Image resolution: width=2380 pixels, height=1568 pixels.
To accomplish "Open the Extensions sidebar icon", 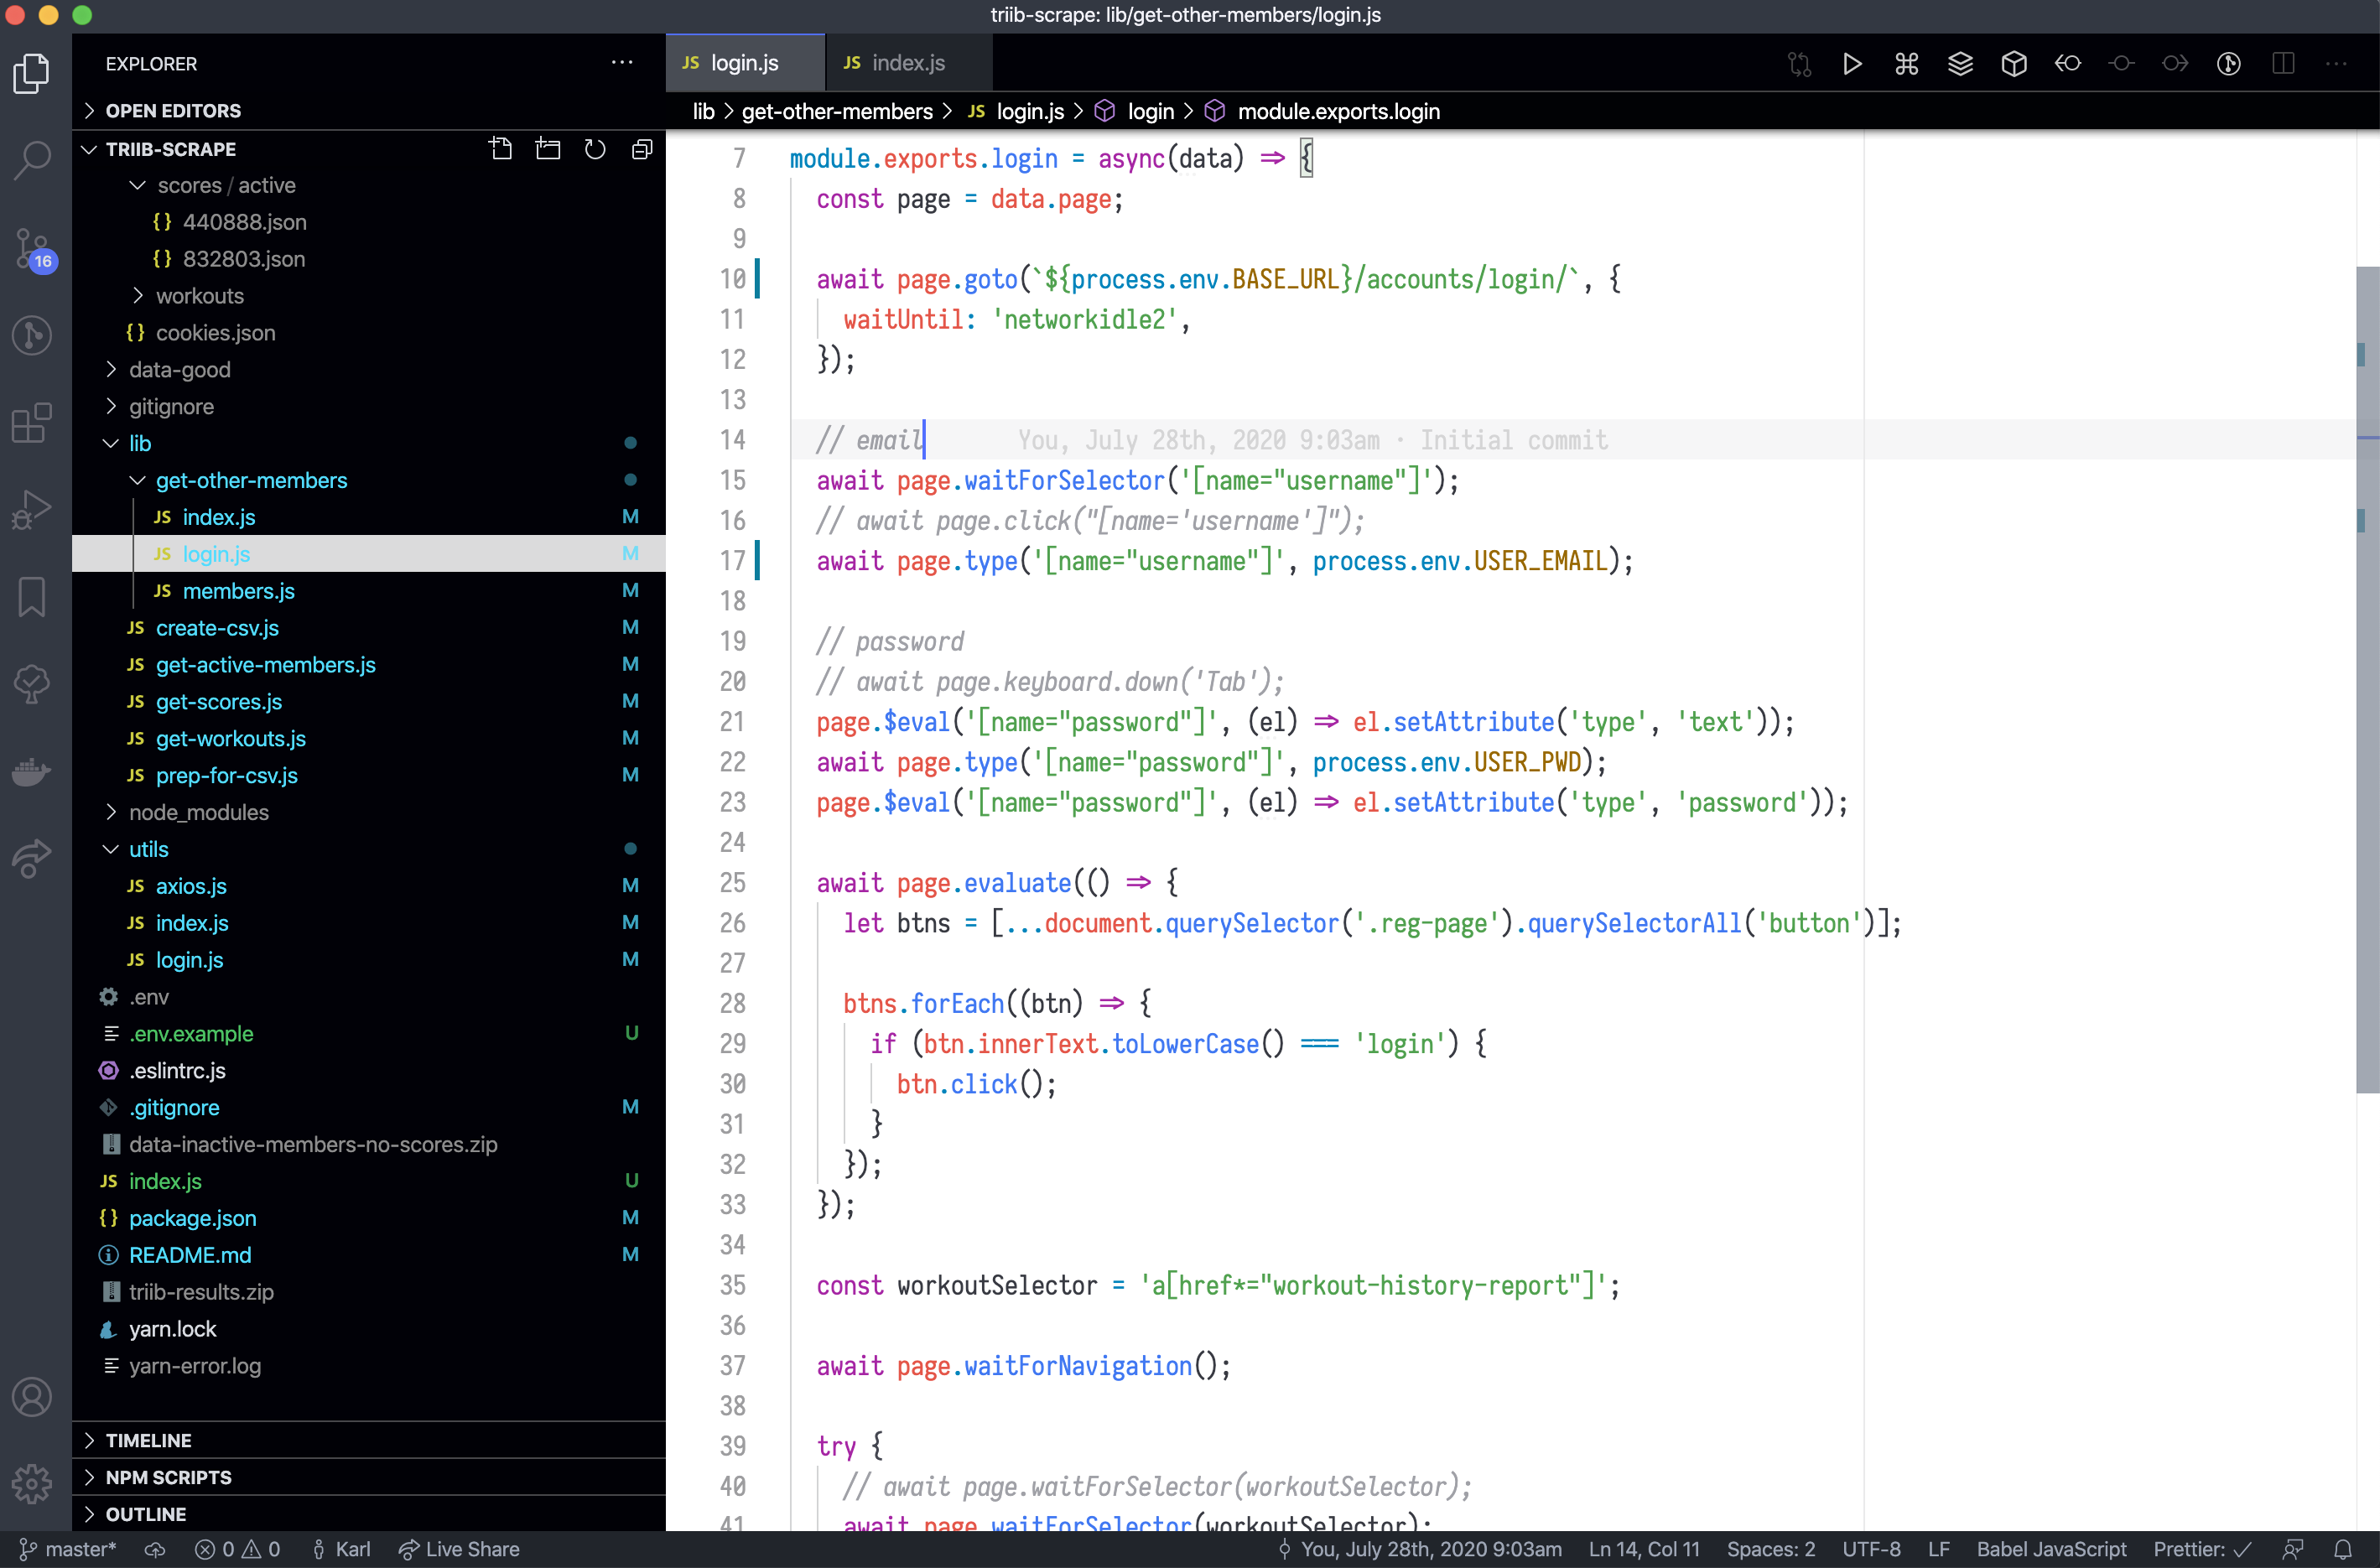I will click(x=32, y=423).
